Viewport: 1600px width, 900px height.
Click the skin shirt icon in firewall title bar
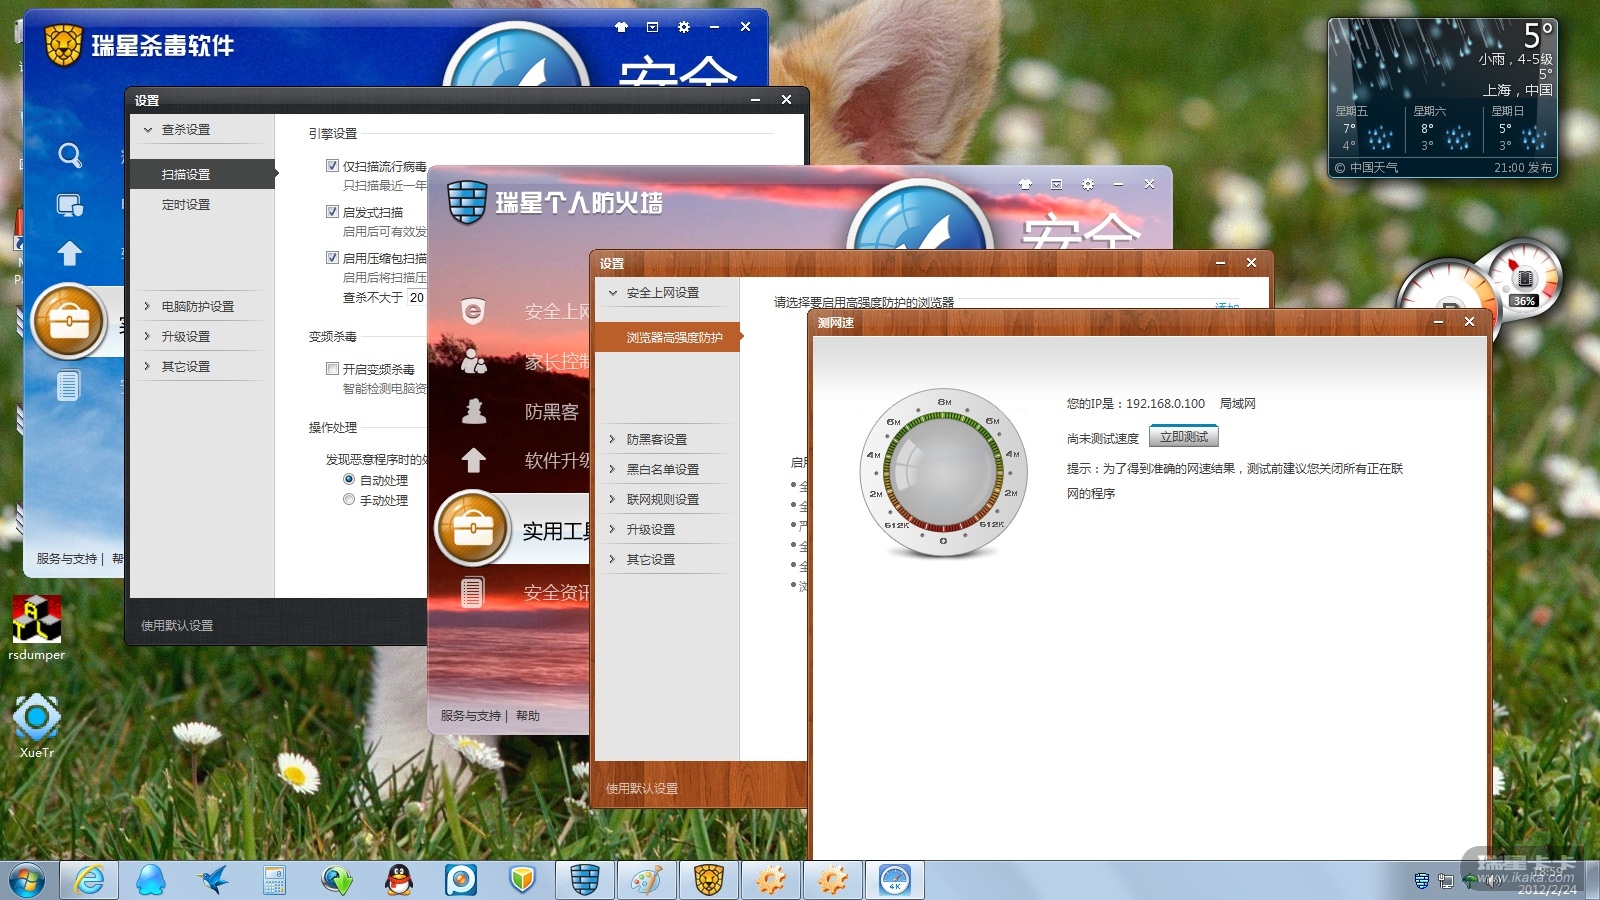point(1025,184)
